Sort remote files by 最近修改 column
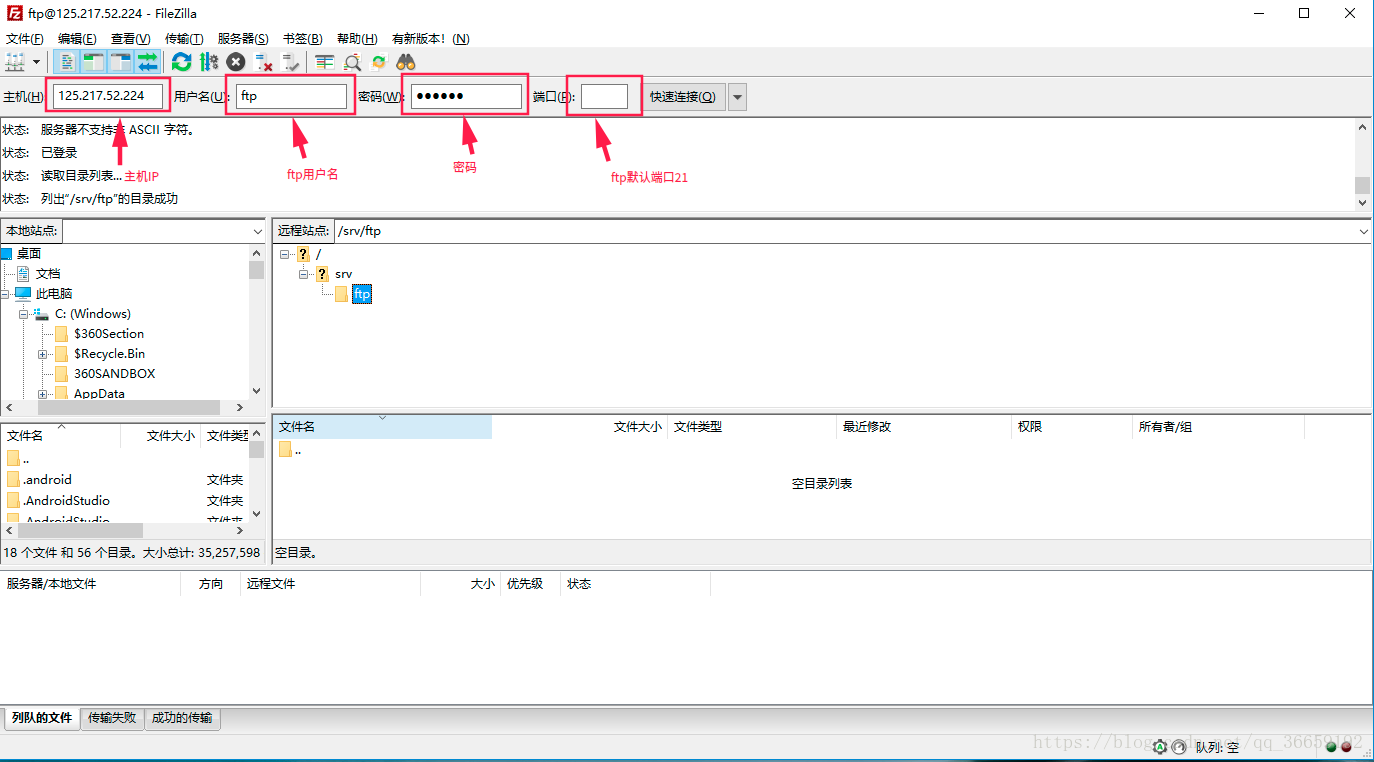Screen dimensions: 1374x762 coord(924,427)
